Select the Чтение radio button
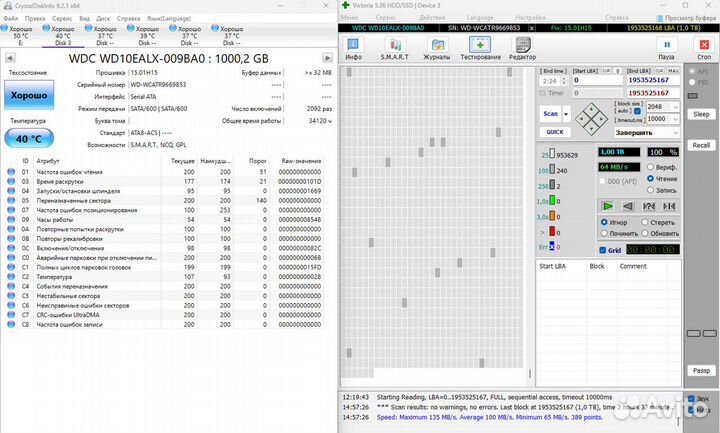Image resolution: width=720 pixels, height=433 pixels. tap(652, 179)
